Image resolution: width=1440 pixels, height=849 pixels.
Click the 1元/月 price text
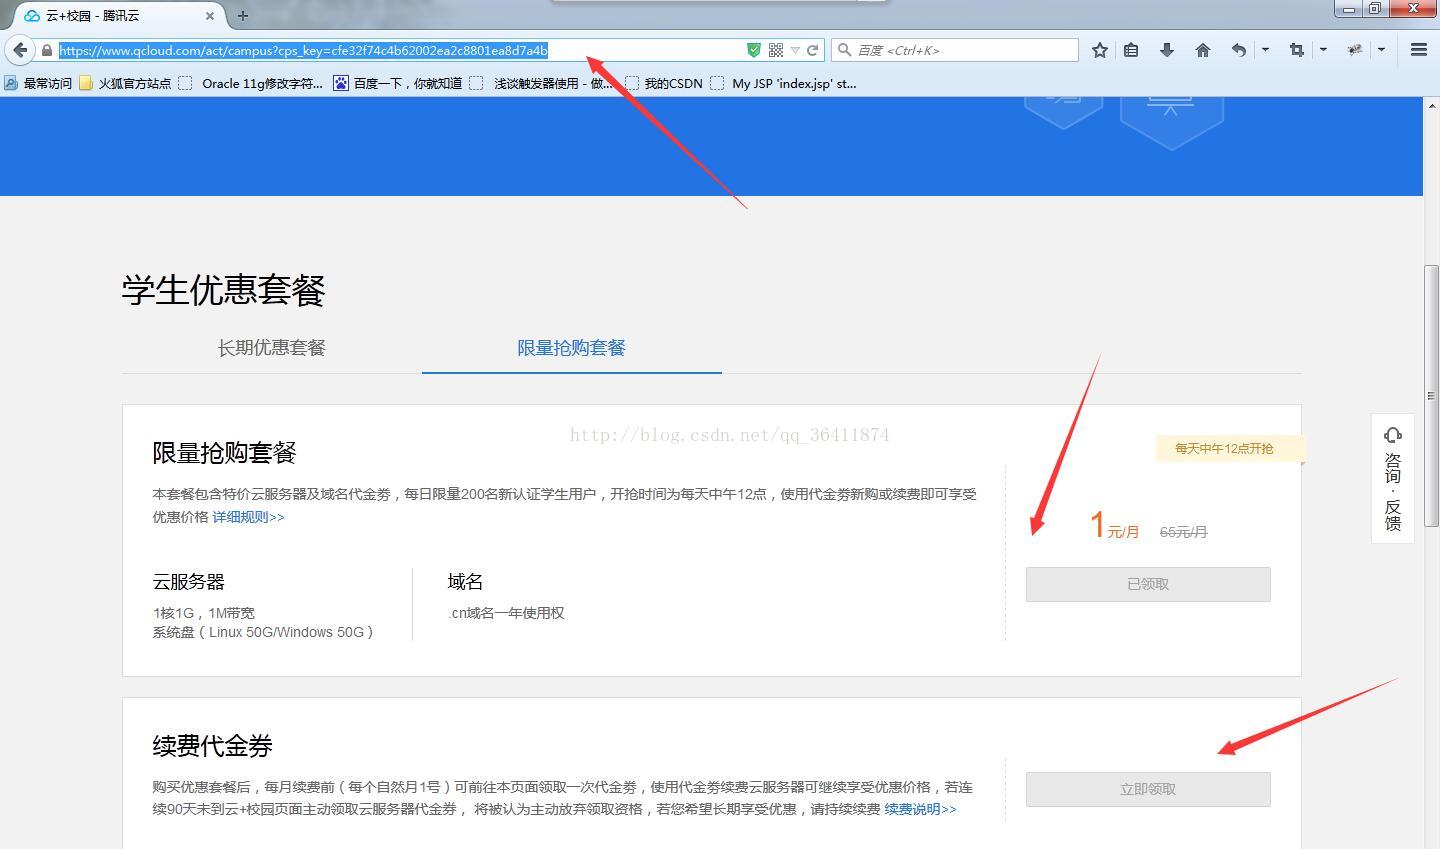coord(1114,525)
